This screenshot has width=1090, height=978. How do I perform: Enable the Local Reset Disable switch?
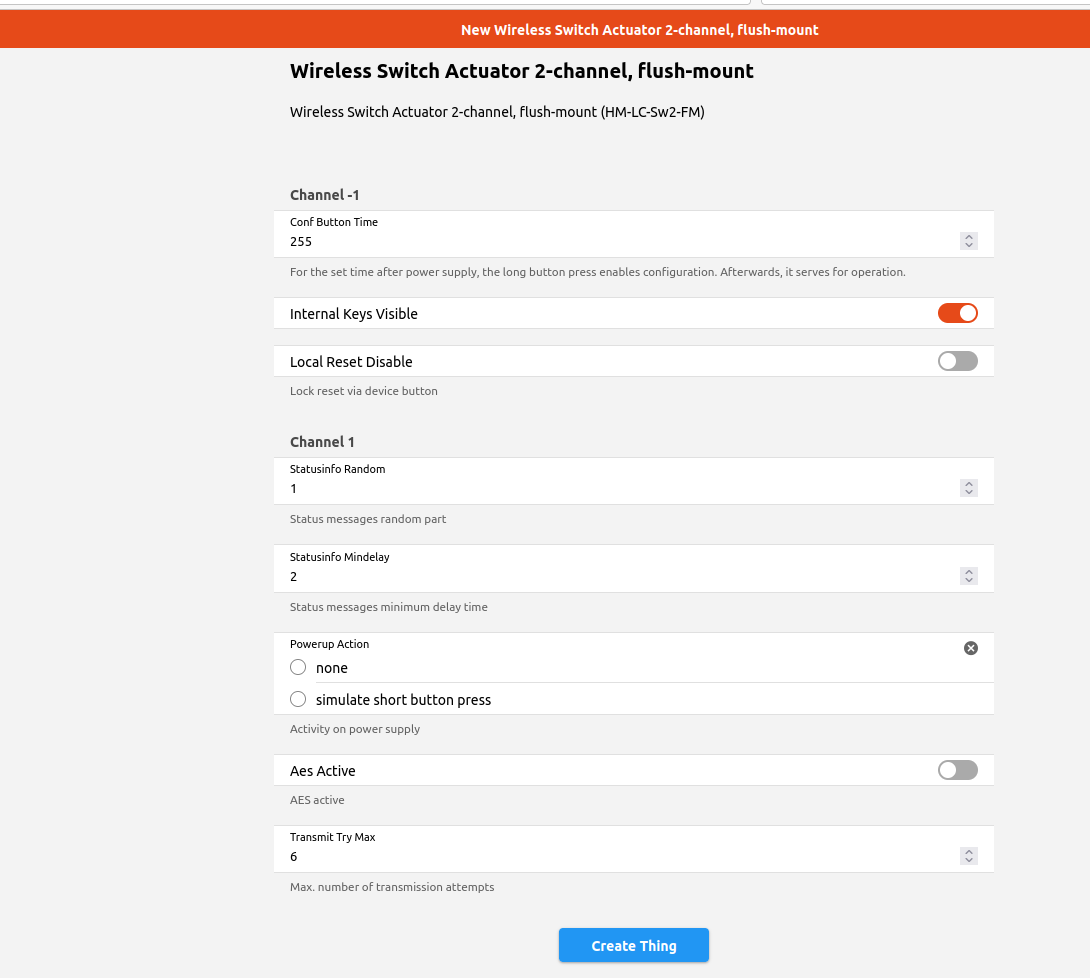tap(957, 361)
